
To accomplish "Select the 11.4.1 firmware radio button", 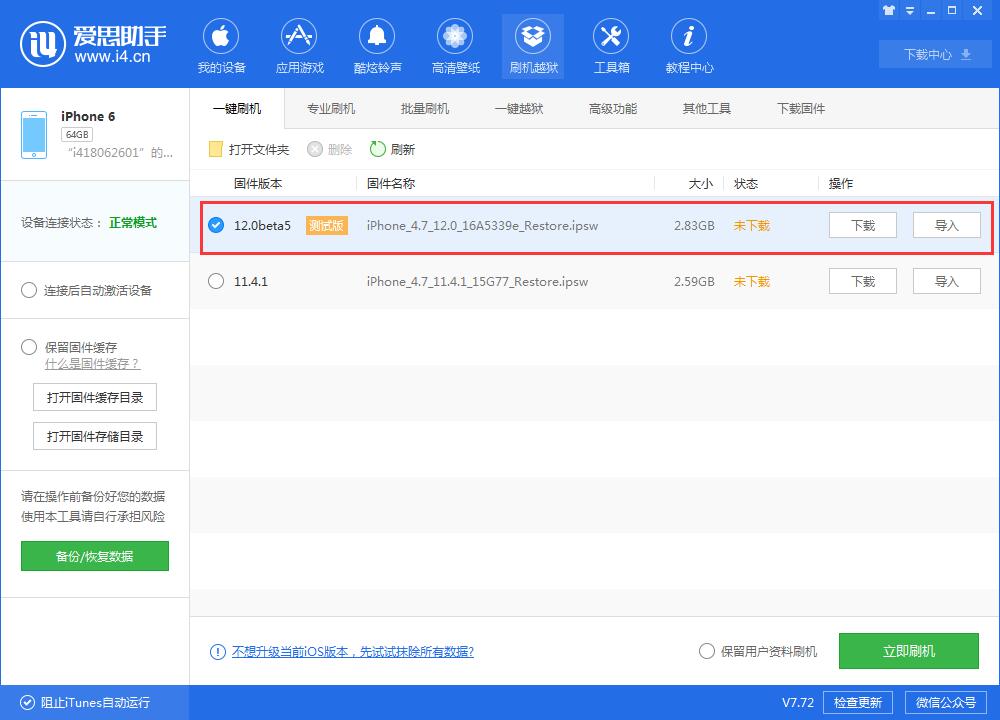I will (216, 281).
